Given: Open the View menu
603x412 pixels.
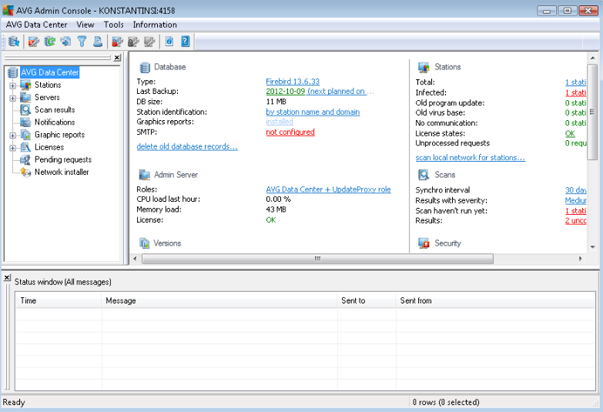Looking at the screenshot, I should [x=85, y=25].
